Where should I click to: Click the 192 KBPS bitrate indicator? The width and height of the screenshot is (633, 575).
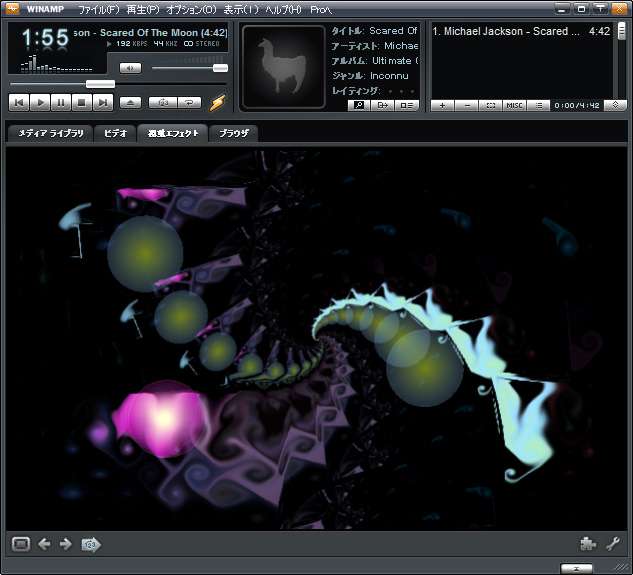click(x=132, y=44)
